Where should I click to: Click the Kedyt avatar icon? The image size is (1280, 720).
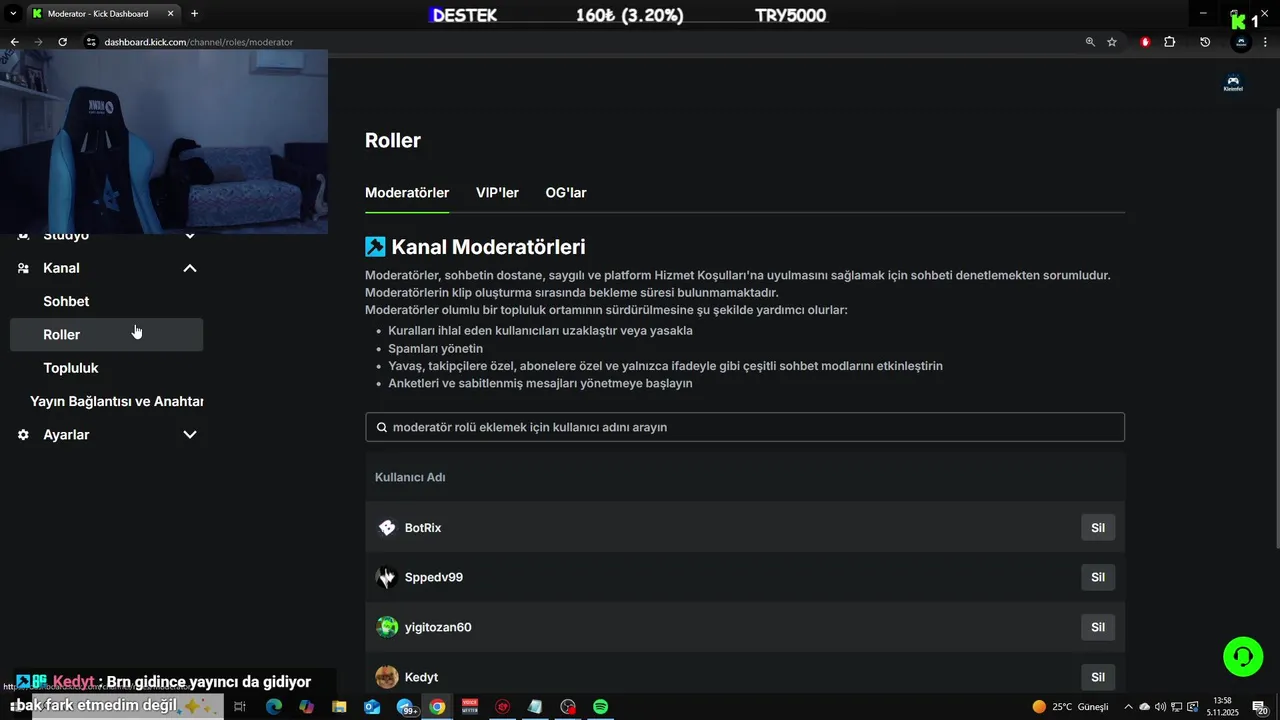point(387,677)
